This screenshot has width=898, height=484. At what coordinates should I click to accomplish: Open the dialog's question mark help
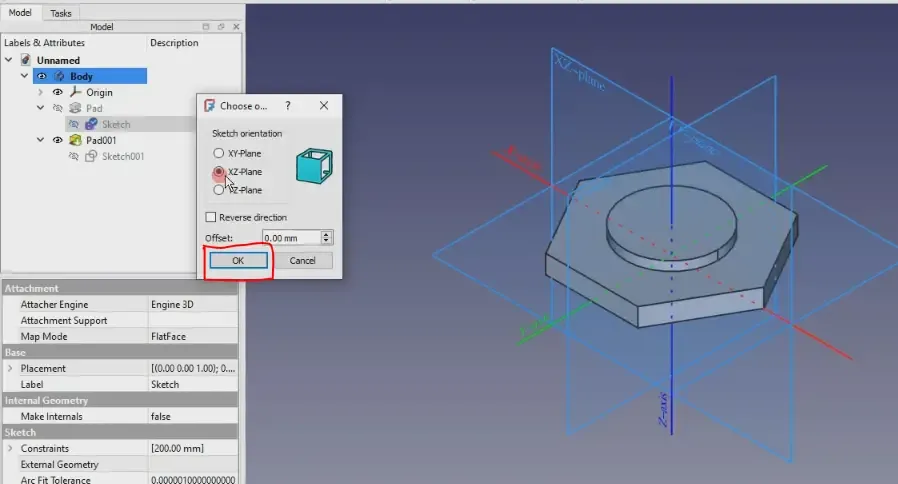288,106
